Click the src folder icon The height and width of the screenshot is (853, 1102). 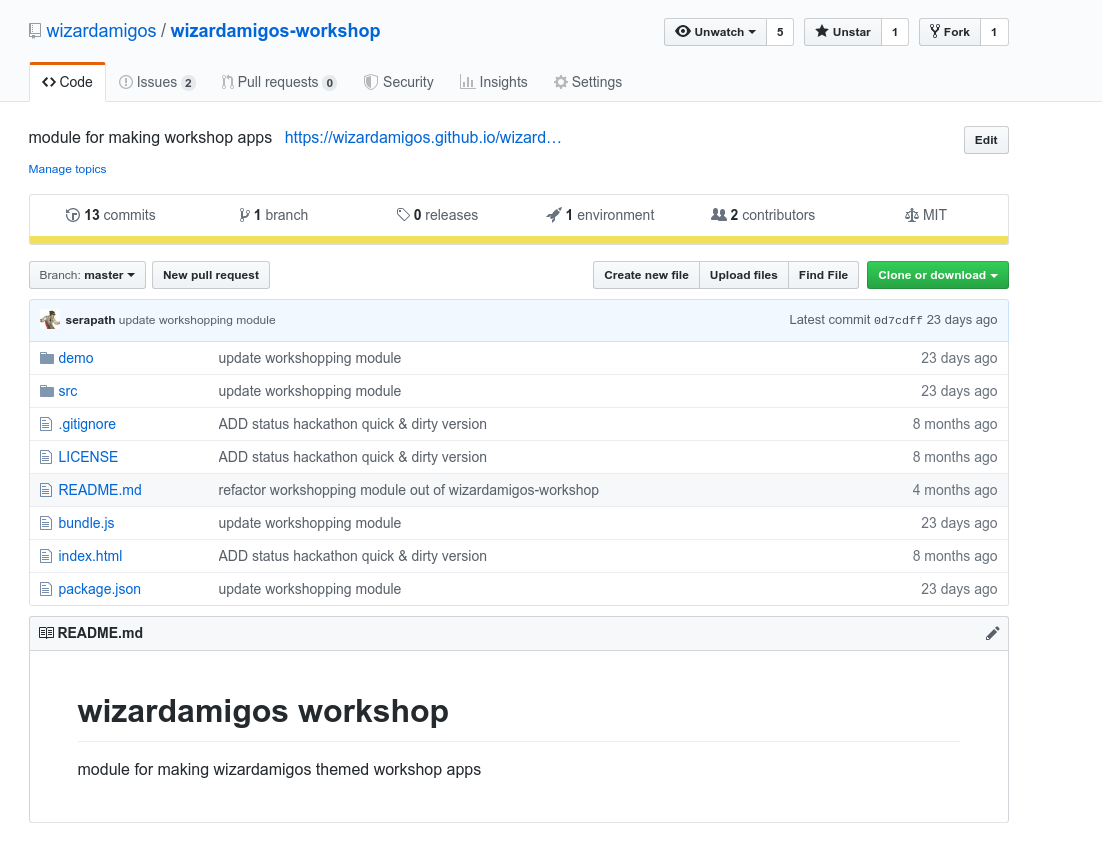coord(47,391)
